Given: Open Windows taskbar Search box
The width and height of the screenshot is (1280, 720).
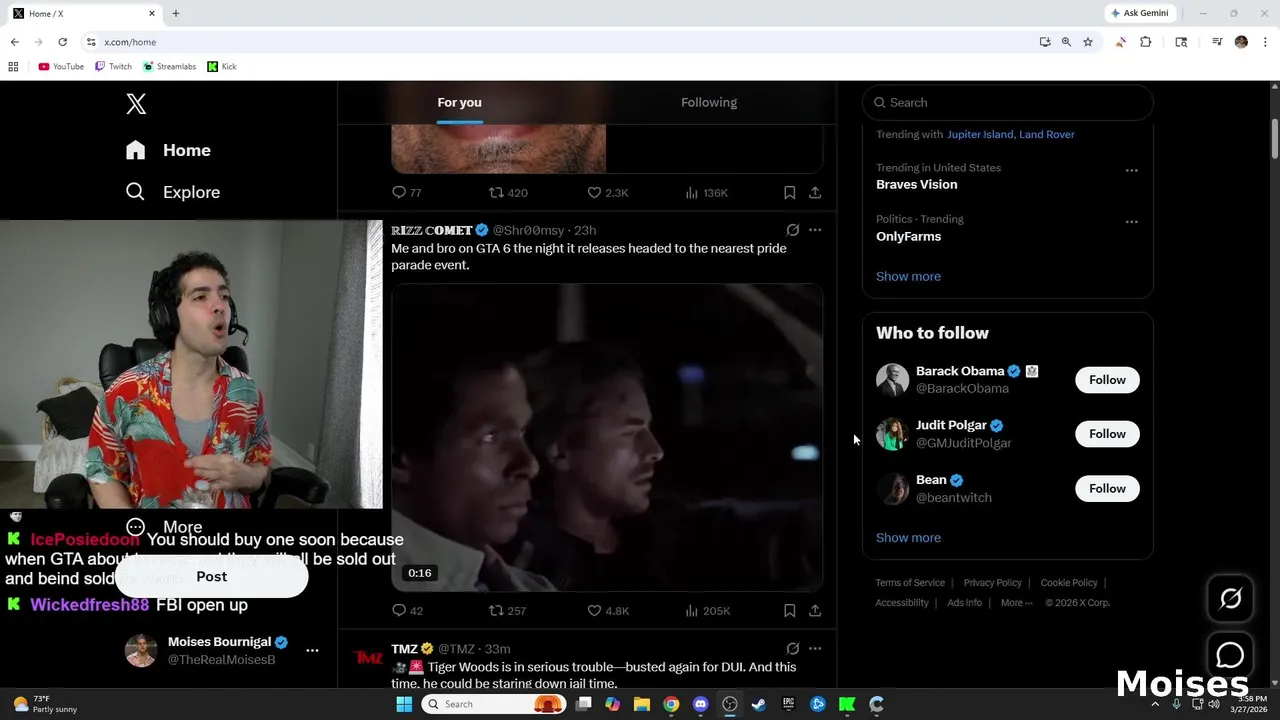Looking at the screenshot, I should click(x=494, y=704).
